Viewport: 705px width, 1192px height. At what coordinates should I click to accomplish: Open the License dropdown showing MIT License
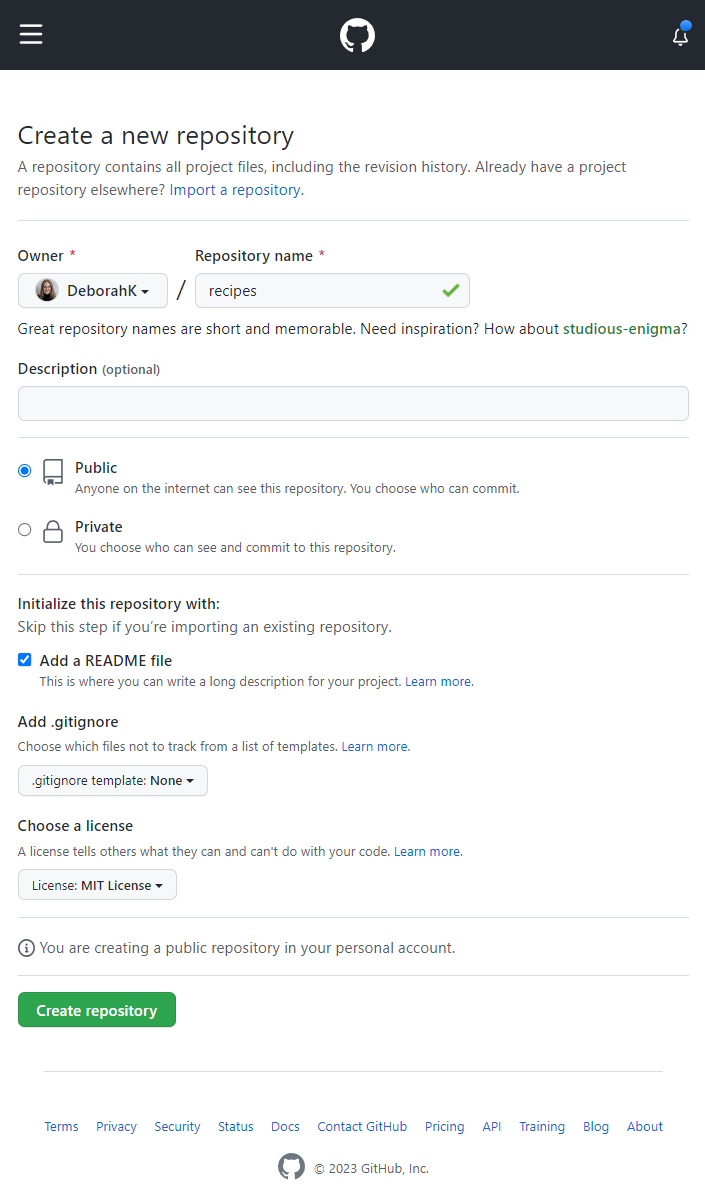pyautogui.click(x=96, y=884)
